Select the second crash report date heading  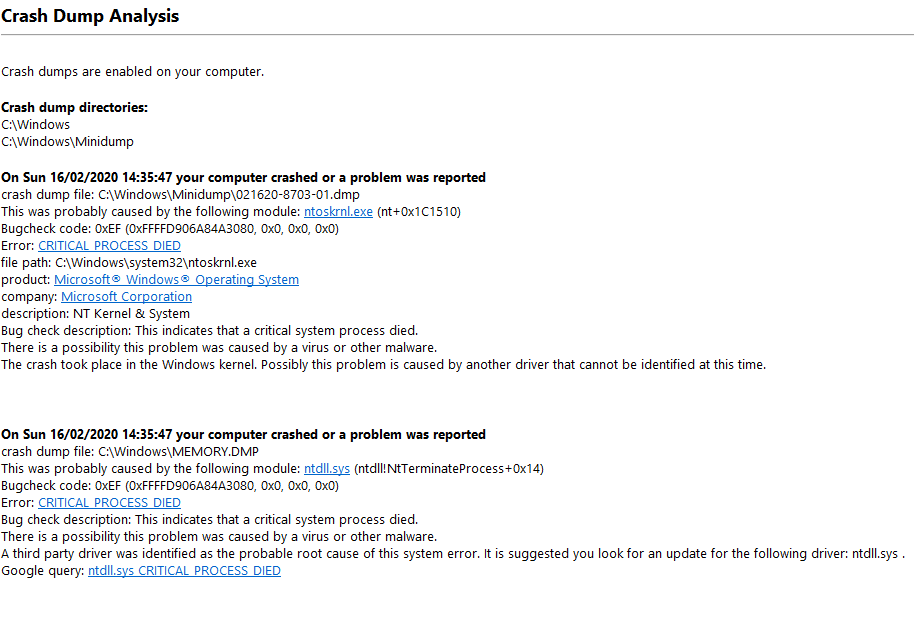(243, 435)
